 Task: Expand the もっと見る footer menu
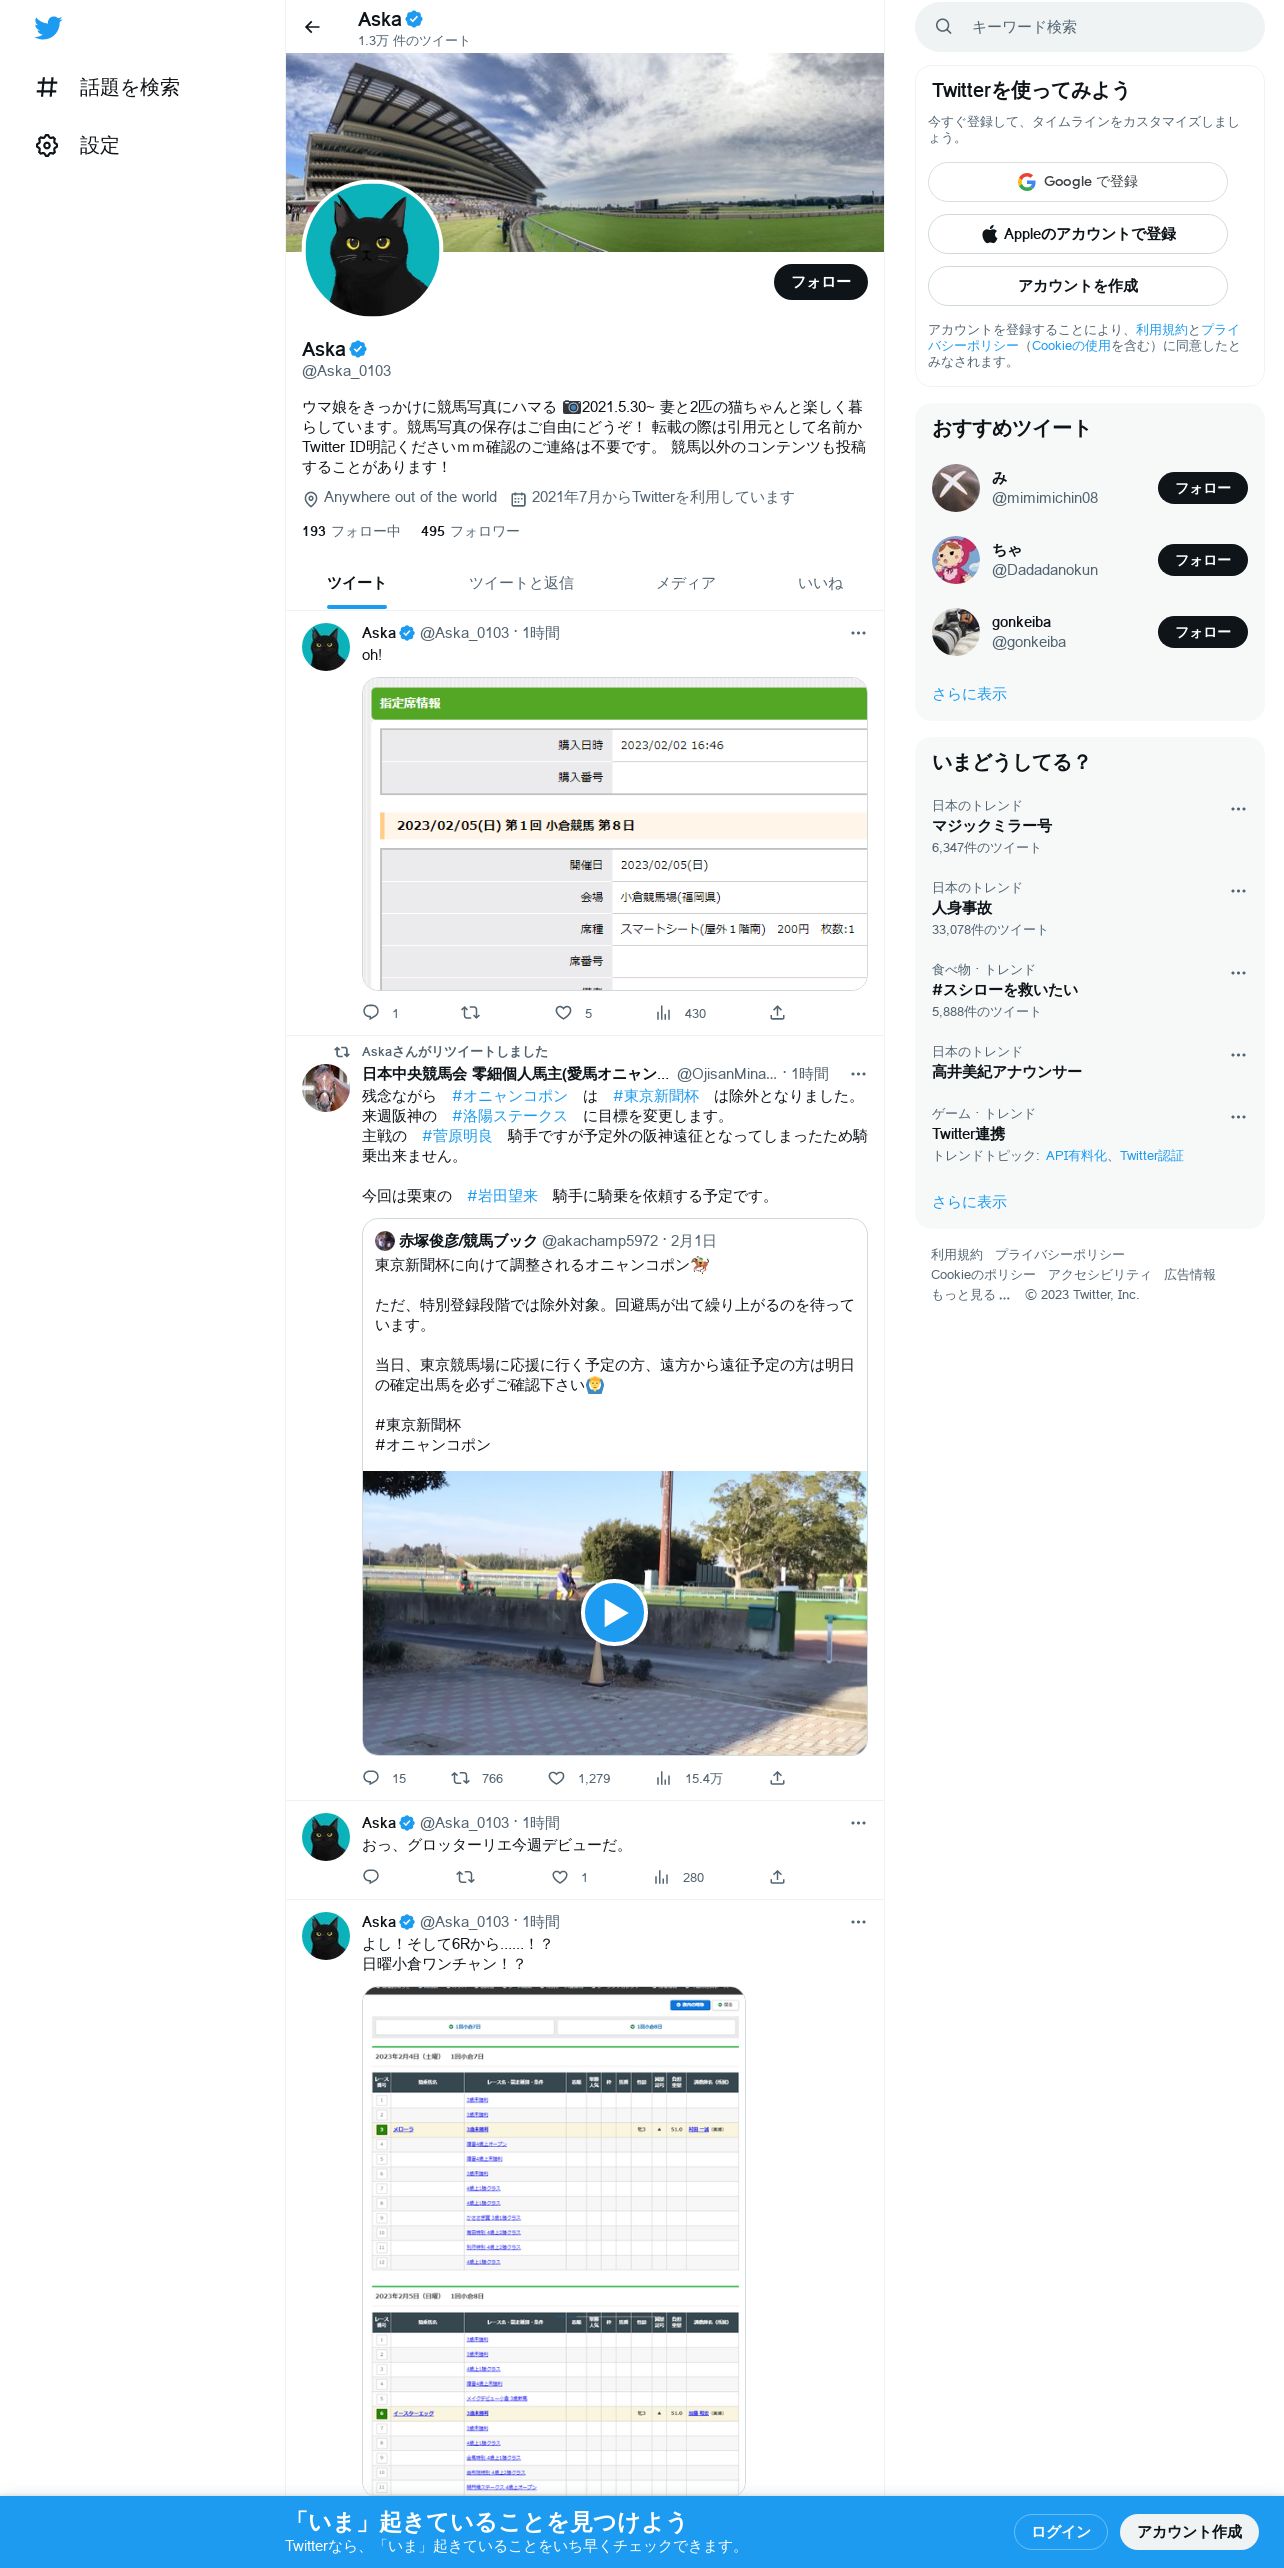point(970,1295)
